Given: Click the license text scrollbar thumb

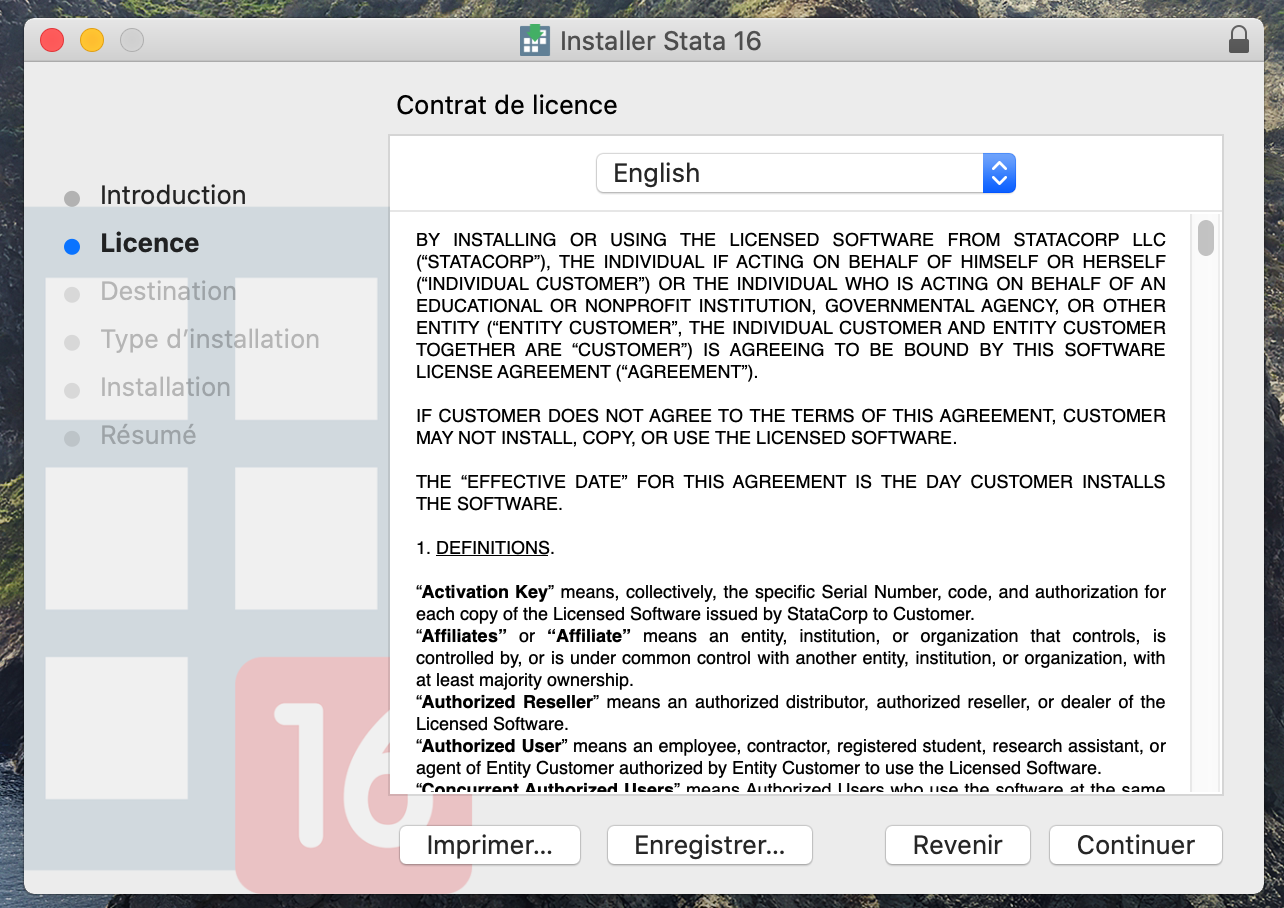Looking at the screenshot, I should (1206, 238).
